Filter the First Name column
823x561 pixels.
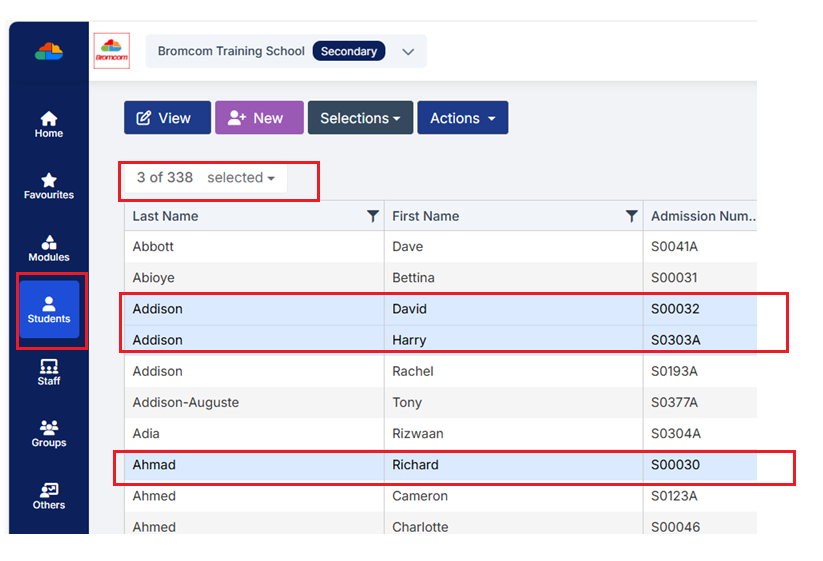click(x=631, y=216)
